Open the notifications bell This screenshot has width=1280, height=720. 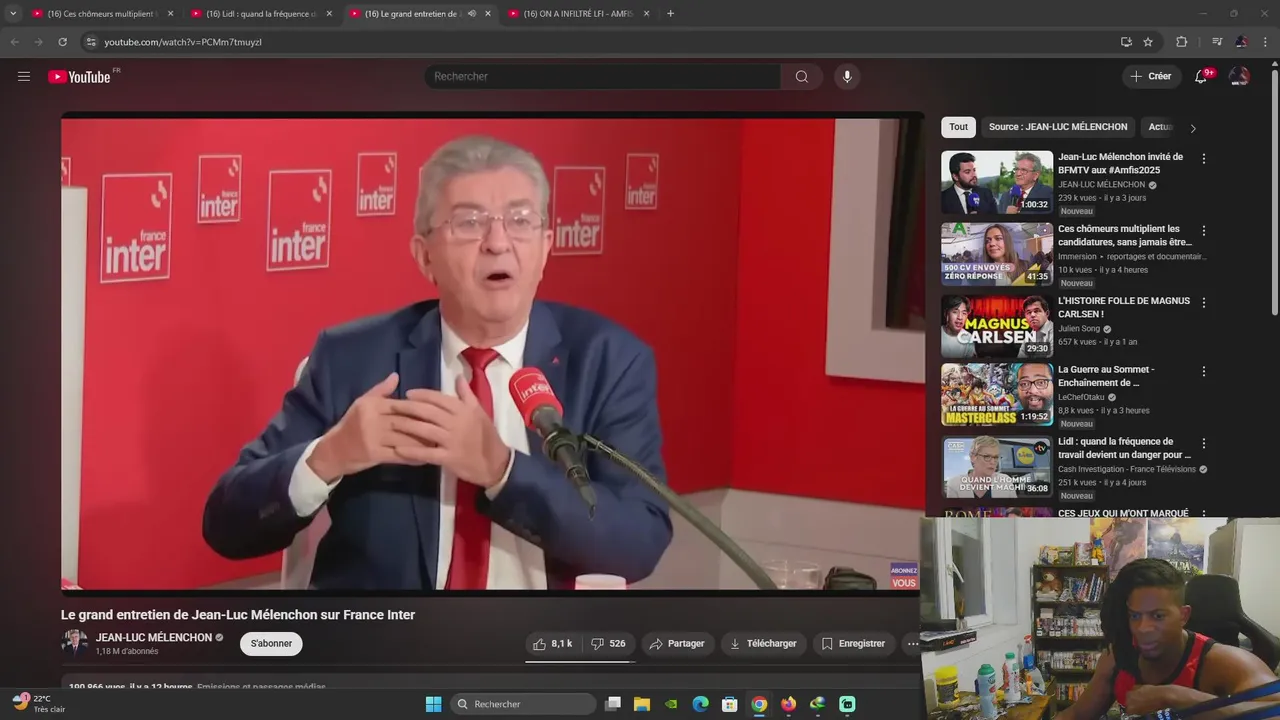click(x=1201, y=76)
